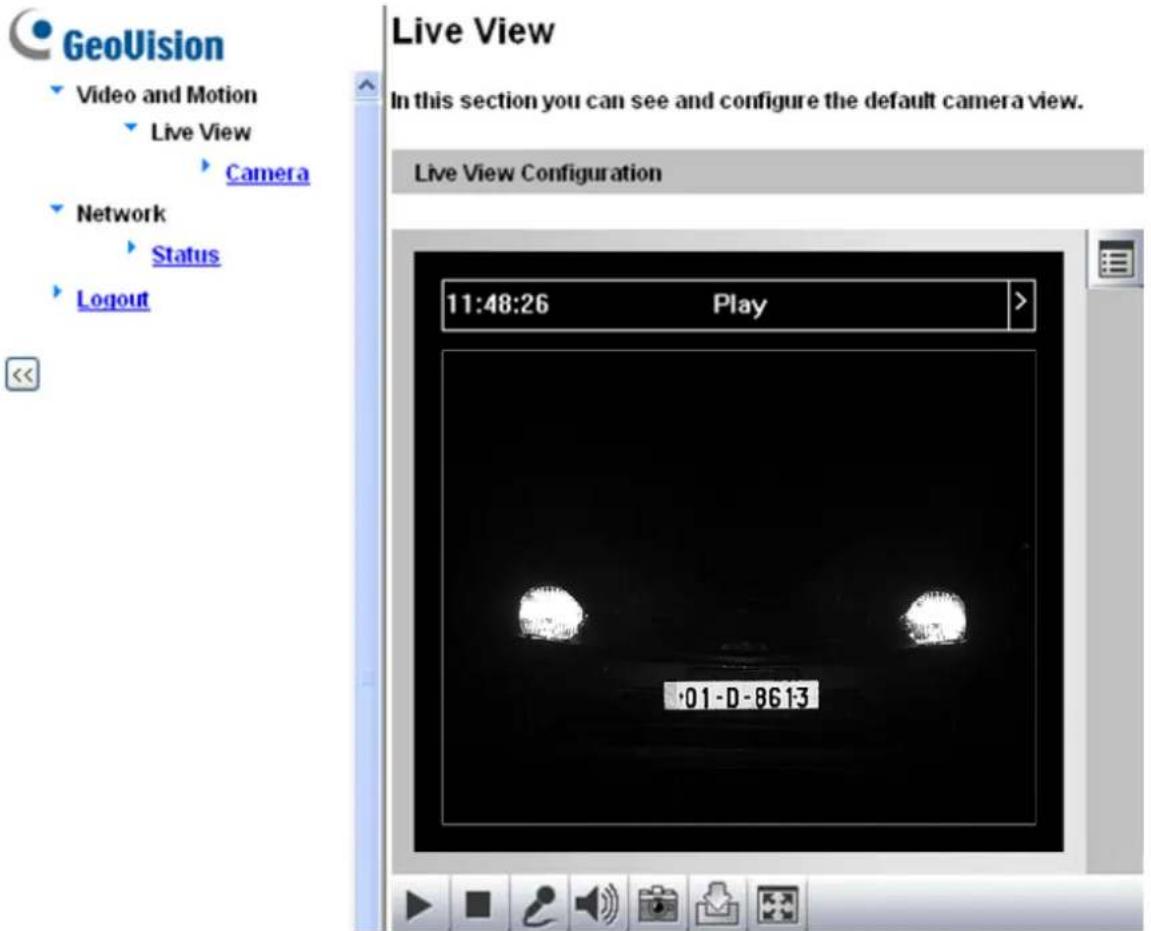The width and height of the screenshot is (1151, 931).
Task: Click the file save download icon
Action: coord(716,905)
